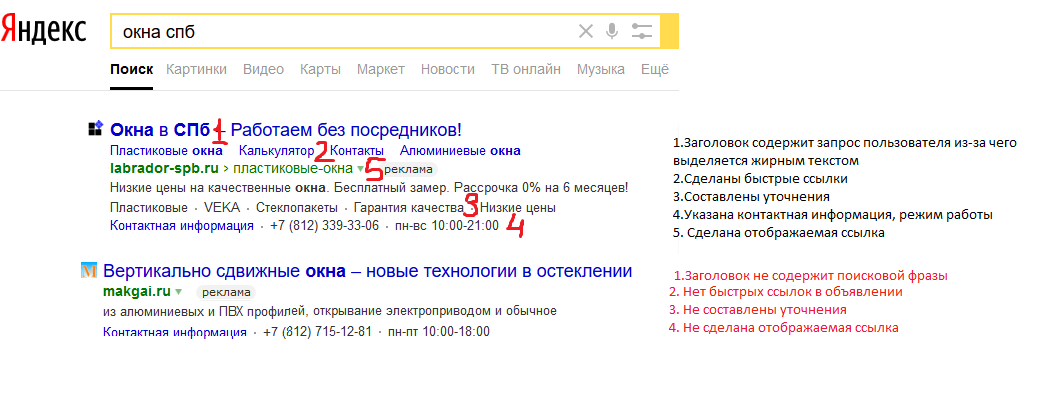Open the Карты tab

(320, 69)
